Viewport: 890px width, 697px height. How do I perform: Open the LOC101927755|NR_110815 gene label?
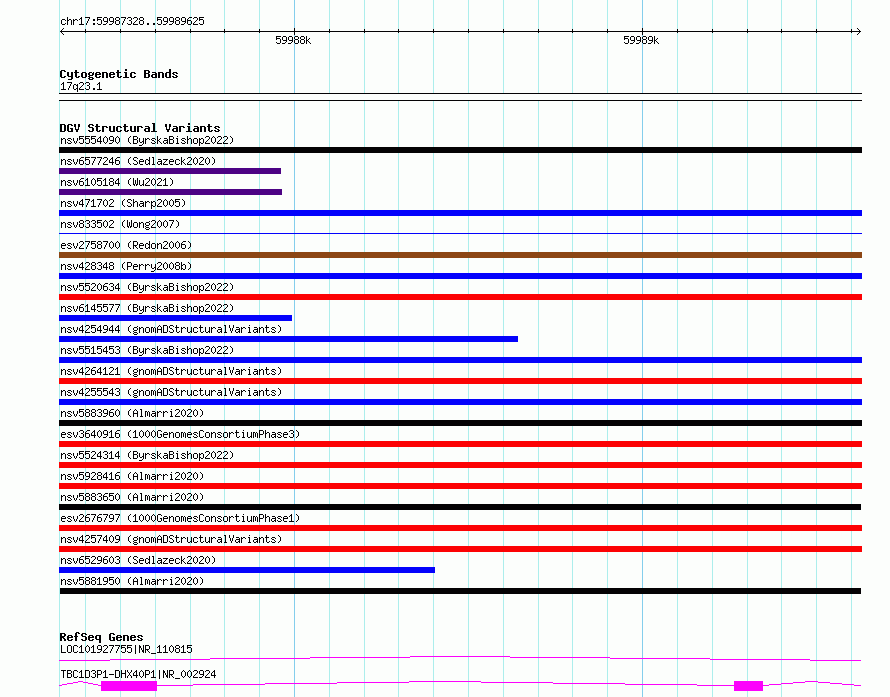pos(126,649)
